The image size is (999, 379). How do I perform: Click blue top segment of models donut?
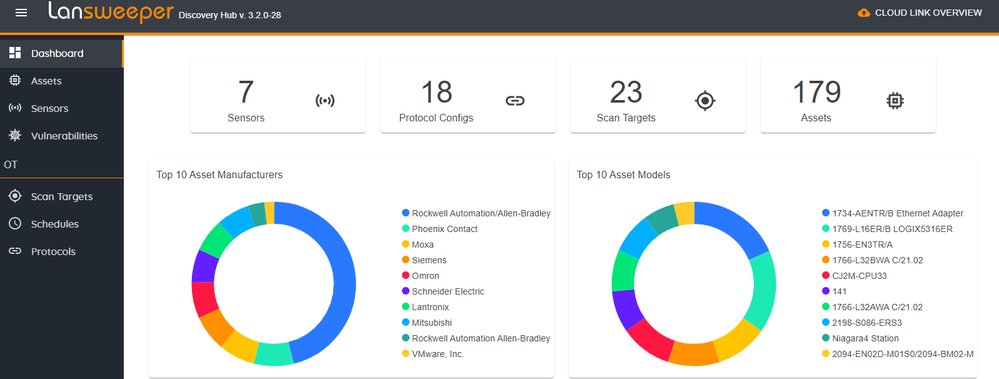point(736,224)
